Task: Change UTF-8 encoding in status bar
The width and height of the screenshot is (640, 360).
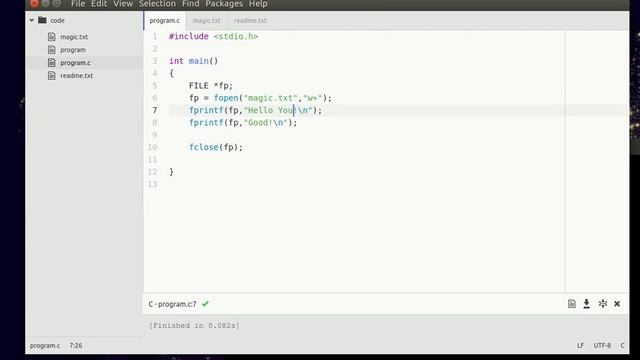Action: coord(602,346)
